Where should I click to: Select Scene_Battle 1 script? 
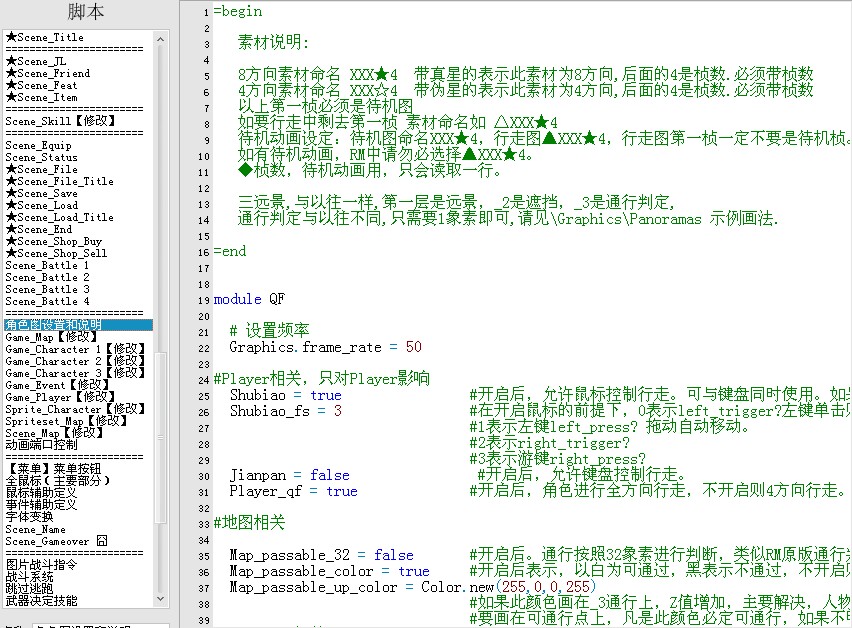[x=47, y=265]
